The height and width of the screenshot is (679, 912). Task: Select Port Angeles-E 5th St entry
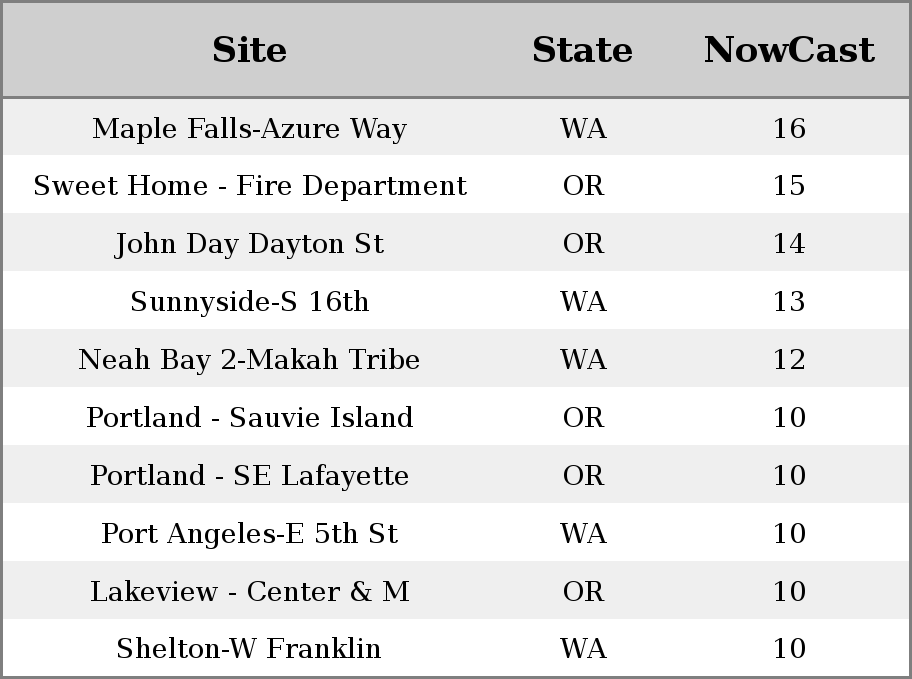pyautogui.click(x=249, y=534)
